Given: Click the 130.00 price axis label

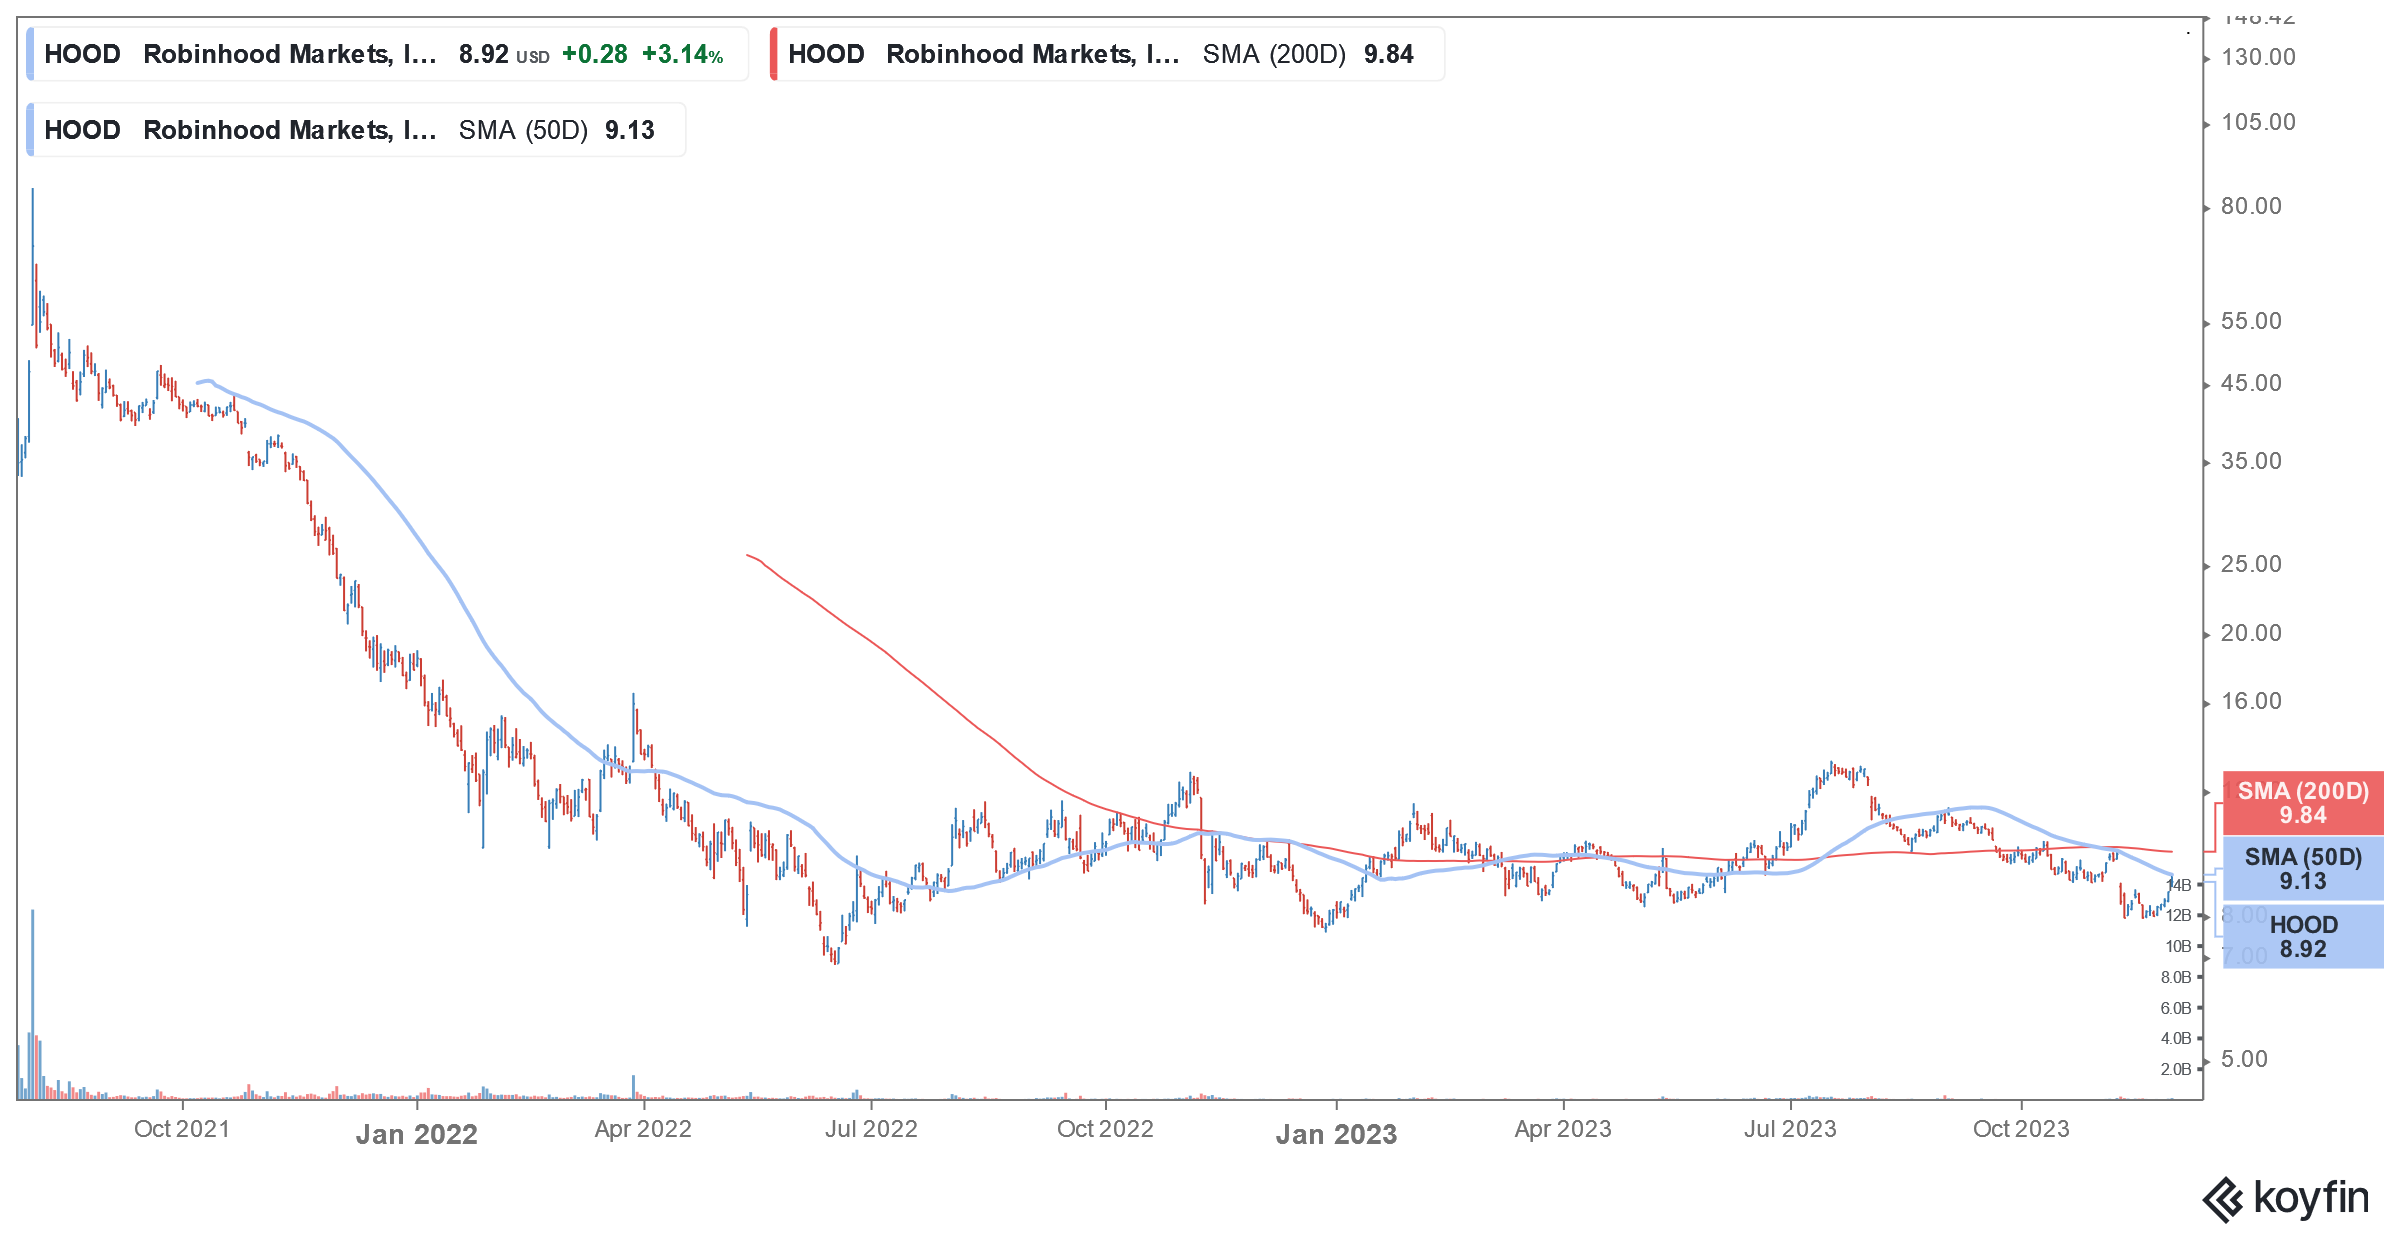Looking at the screenshot, I should (x=2258, y=57).
